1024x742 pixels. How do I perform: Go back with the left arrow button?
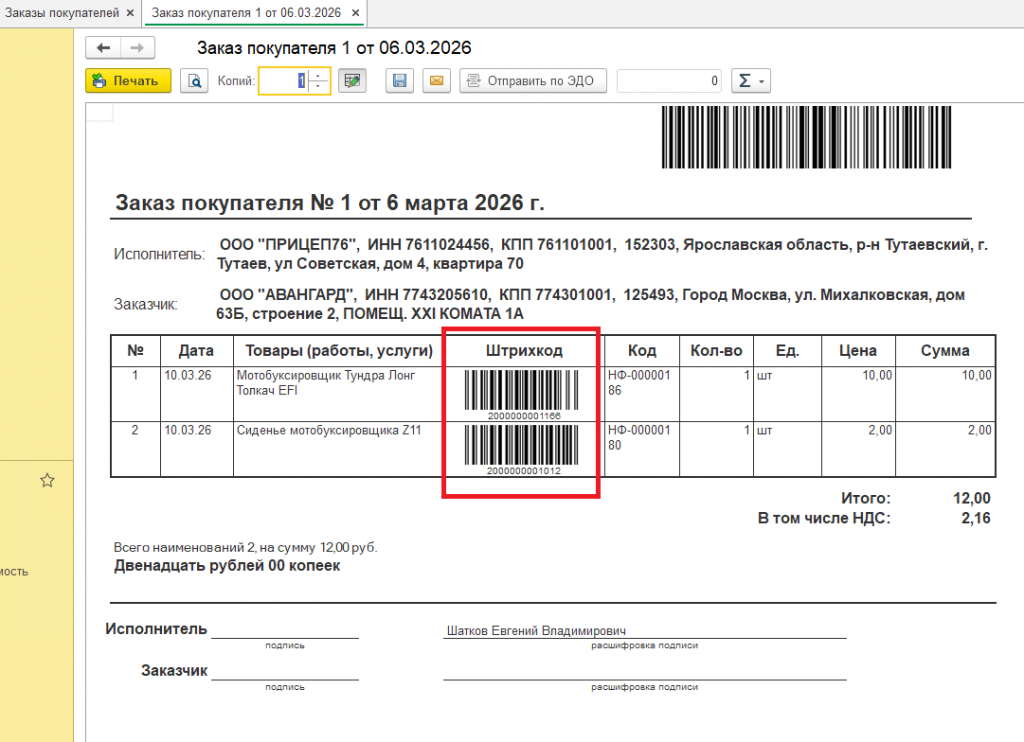pyautogui.click(x=103, y=48)
